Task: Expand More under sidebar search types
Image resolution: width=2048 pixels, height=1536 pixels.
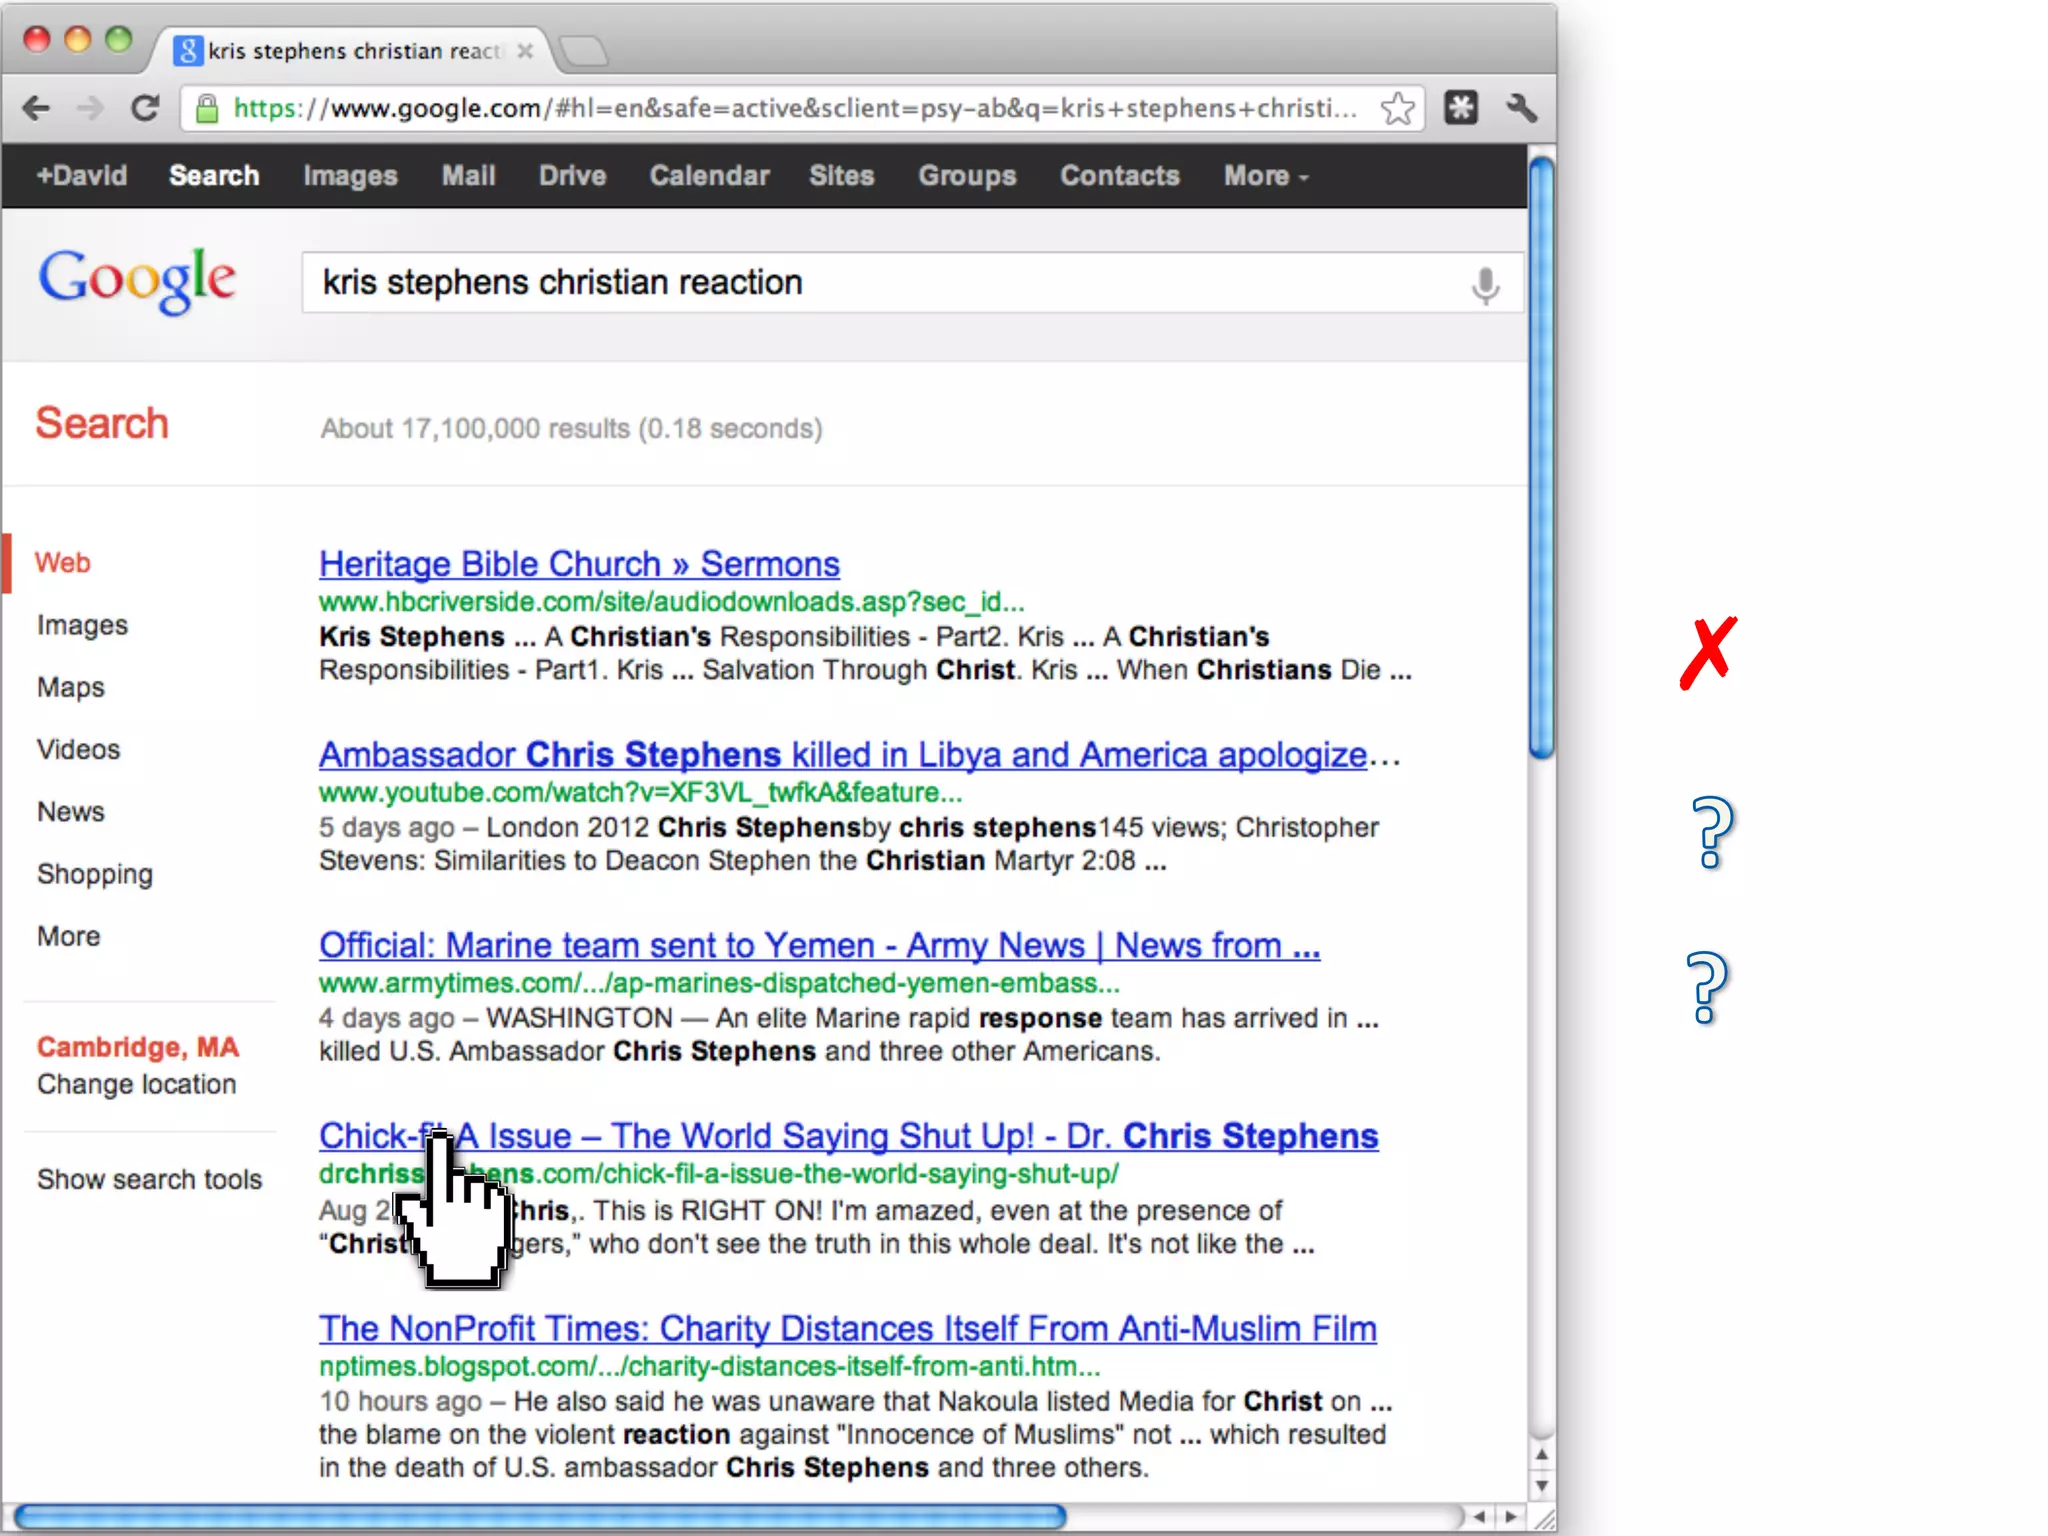Action: point(69,936)
